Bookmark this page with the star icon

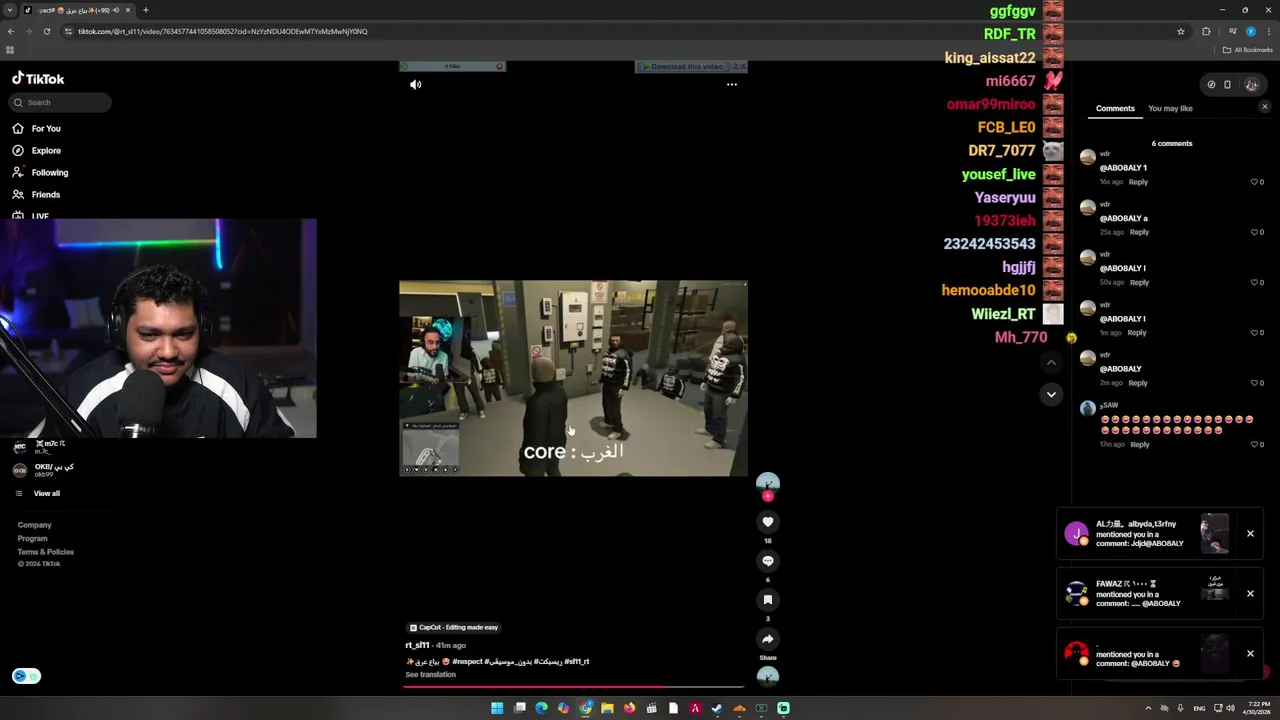(x=1180, y=31)
